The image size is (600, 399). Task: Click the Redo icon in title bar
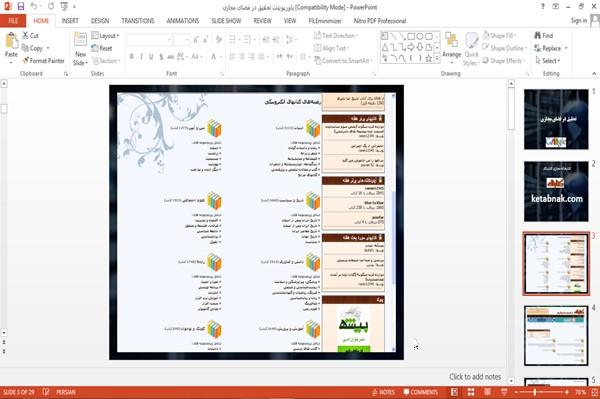pos(51,7)
